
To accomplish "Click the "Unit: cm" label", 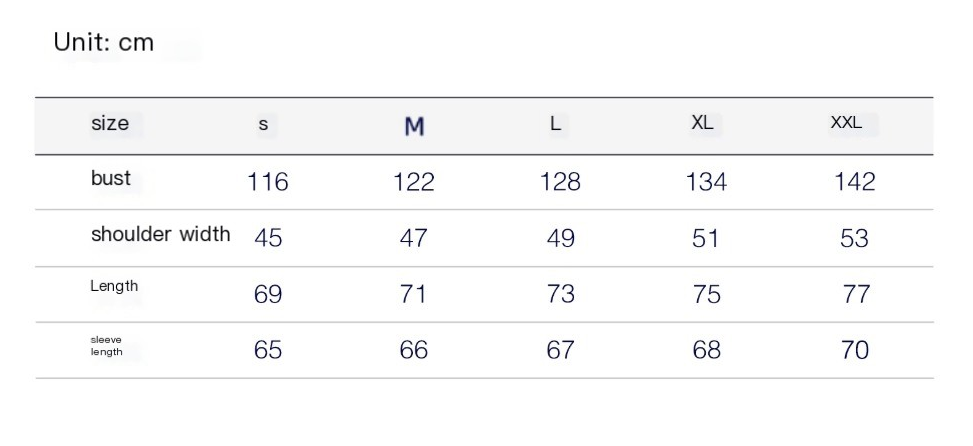I will [x=105, y=45].
